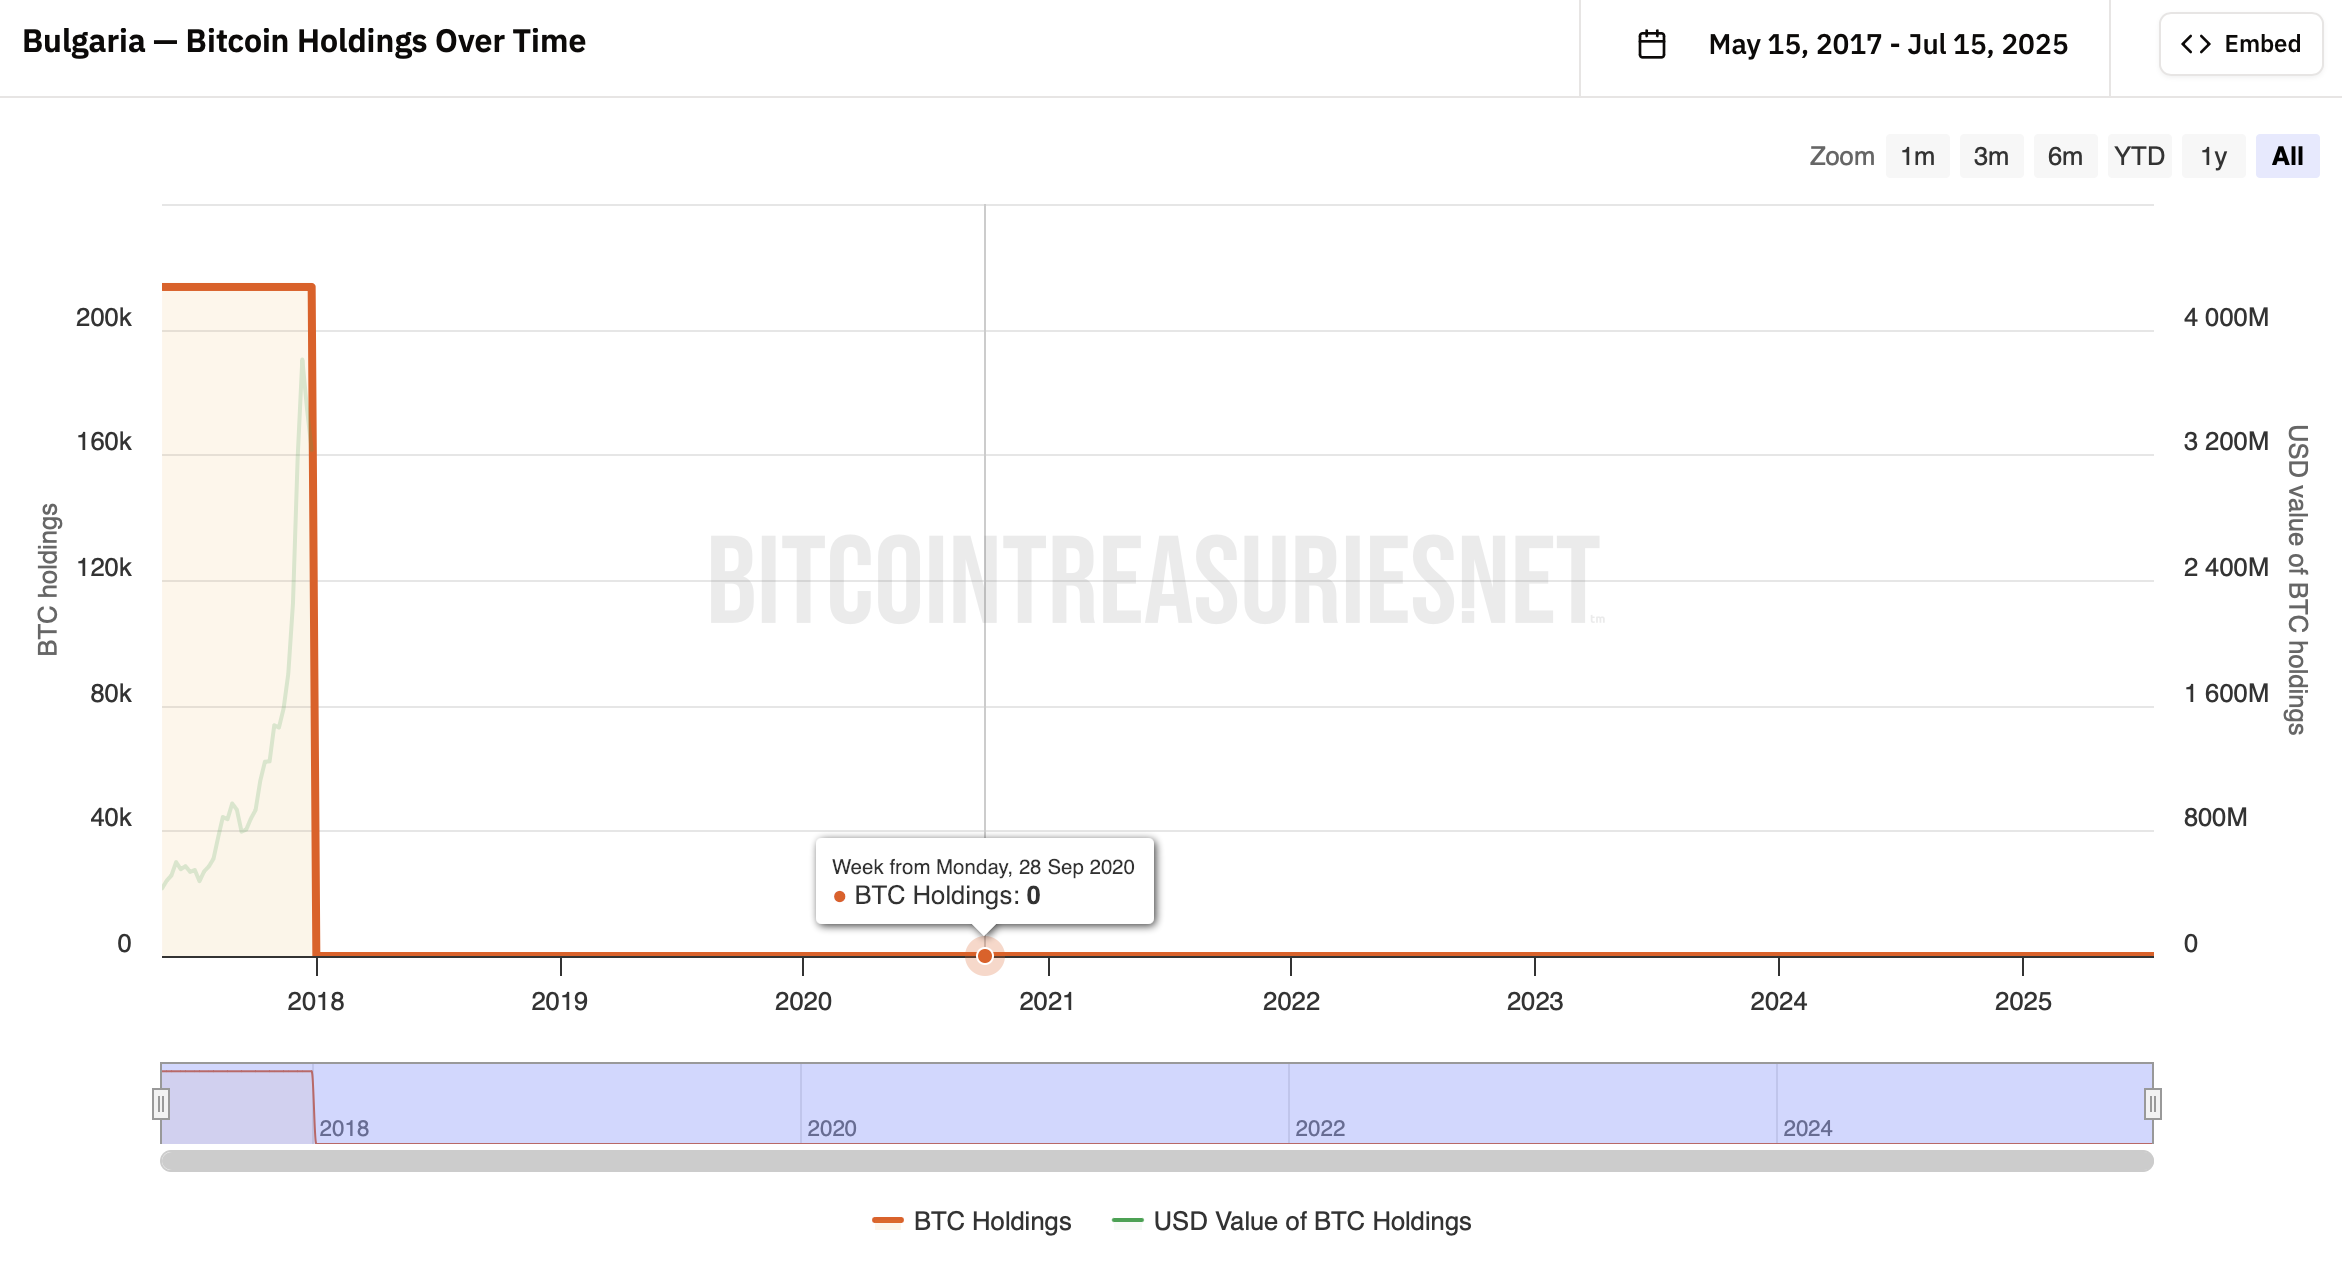Click the orange data point marker on chart
Screen dimensions: 2342x1268
pos(985,956)
